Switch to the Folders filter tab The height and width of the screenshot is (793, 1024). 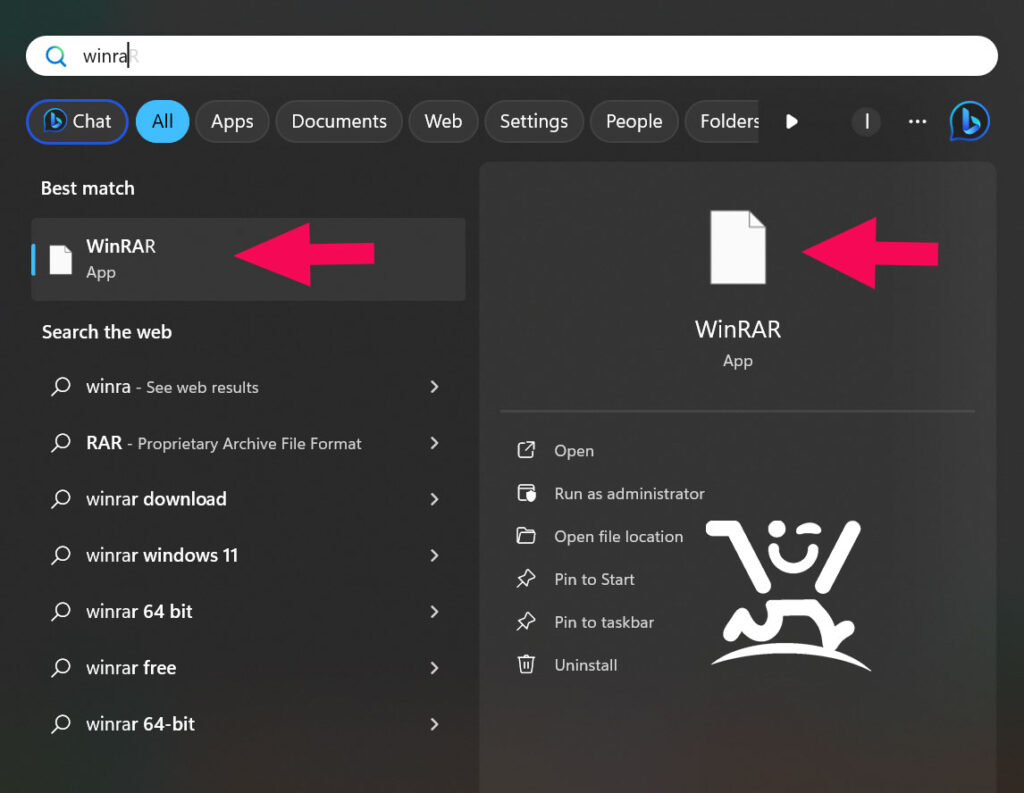[x=722, y=121]
